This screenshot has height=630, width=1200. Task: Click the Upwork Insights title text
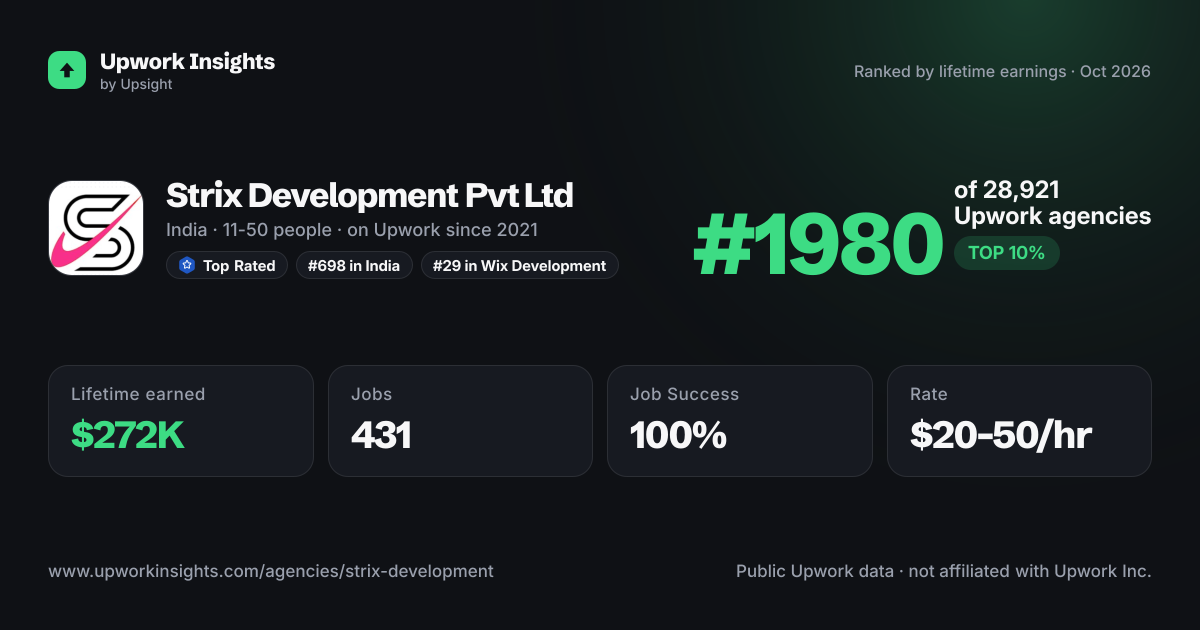click(187, 61)
